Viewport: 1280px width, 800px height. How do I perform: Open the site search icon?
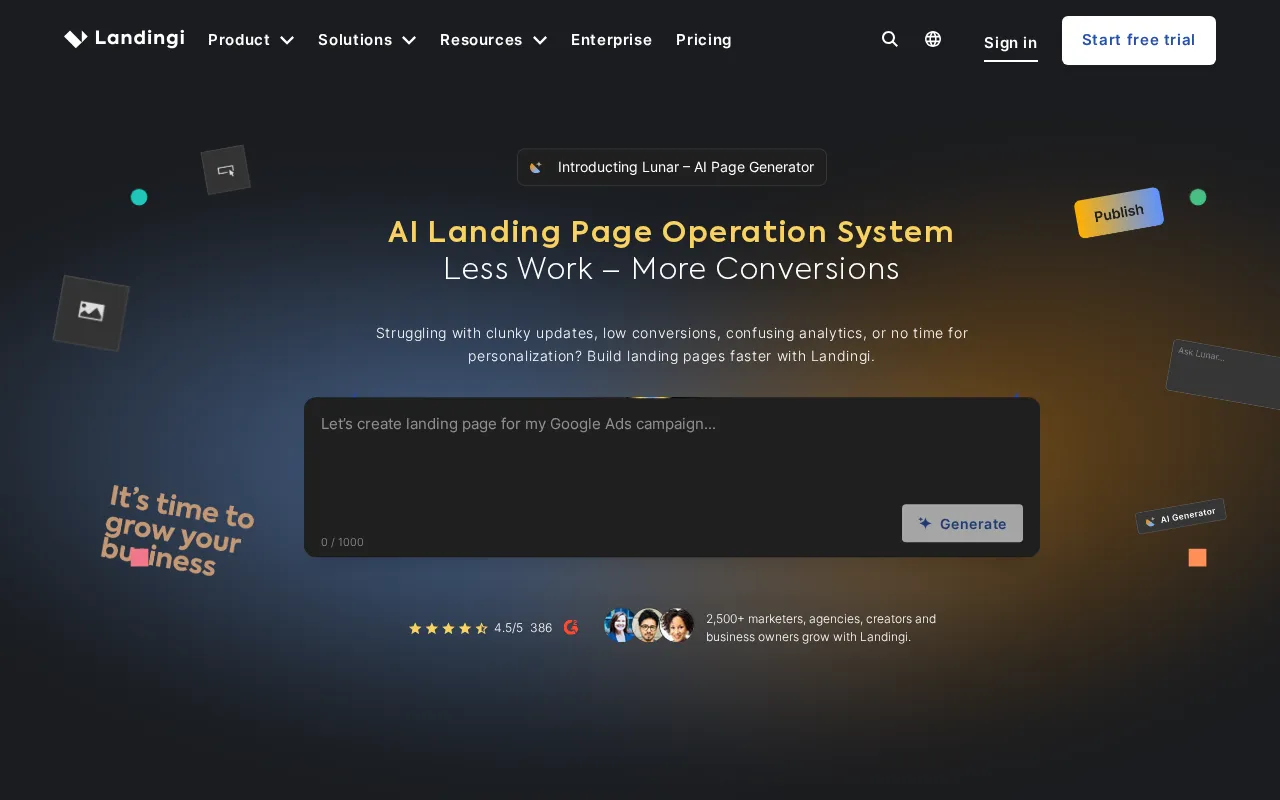pos(889,39)
